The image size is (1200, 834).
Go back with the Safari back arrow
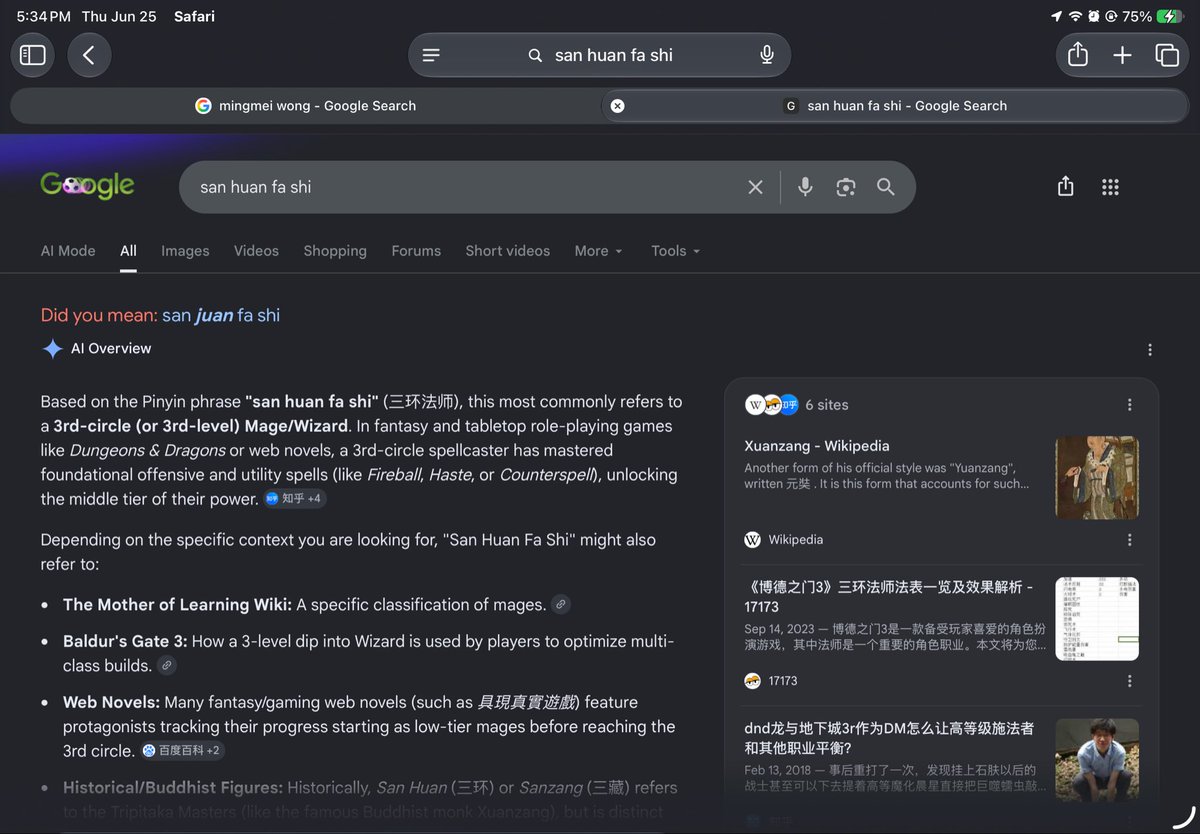click(89, 55)
